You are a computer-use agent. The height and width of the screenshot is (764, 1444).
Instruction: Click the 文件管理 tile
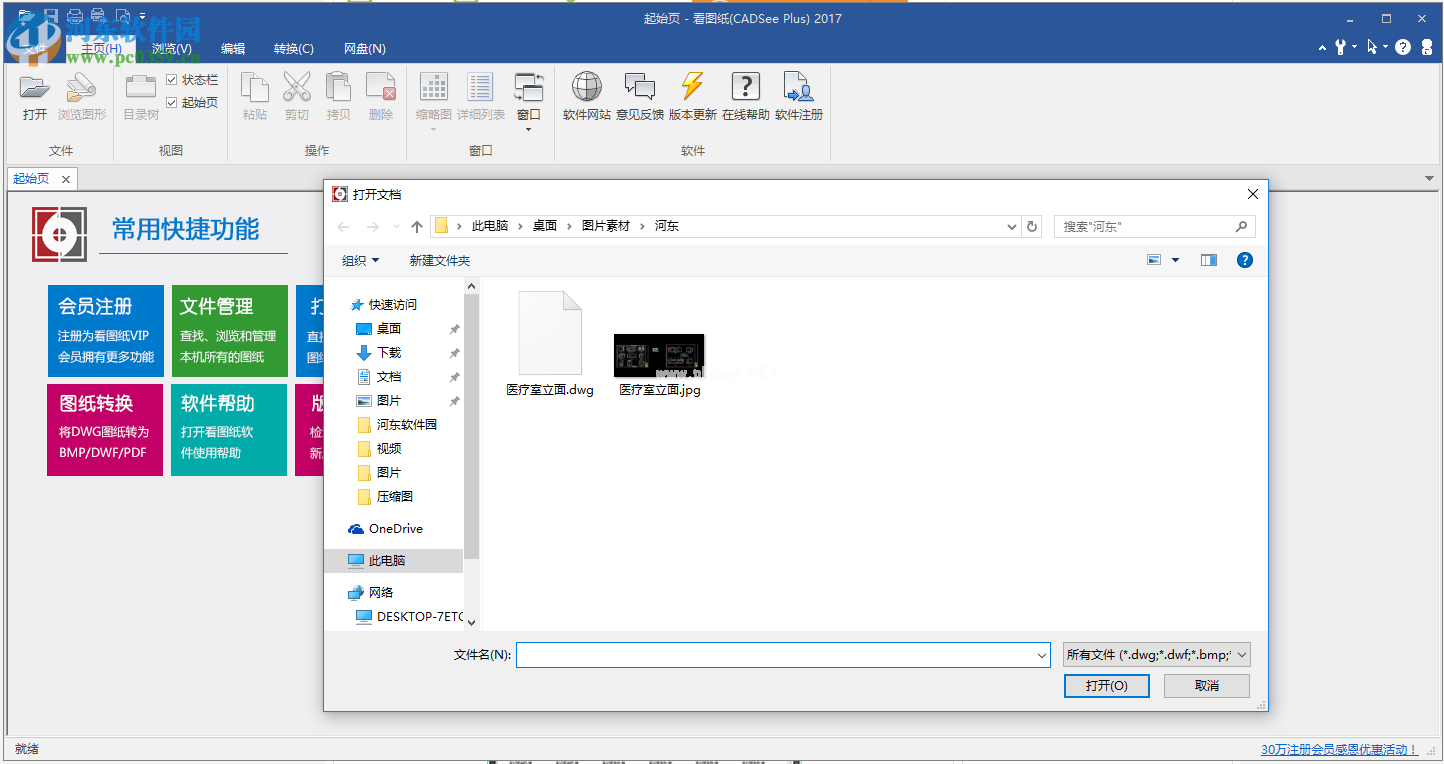point(229,331)
